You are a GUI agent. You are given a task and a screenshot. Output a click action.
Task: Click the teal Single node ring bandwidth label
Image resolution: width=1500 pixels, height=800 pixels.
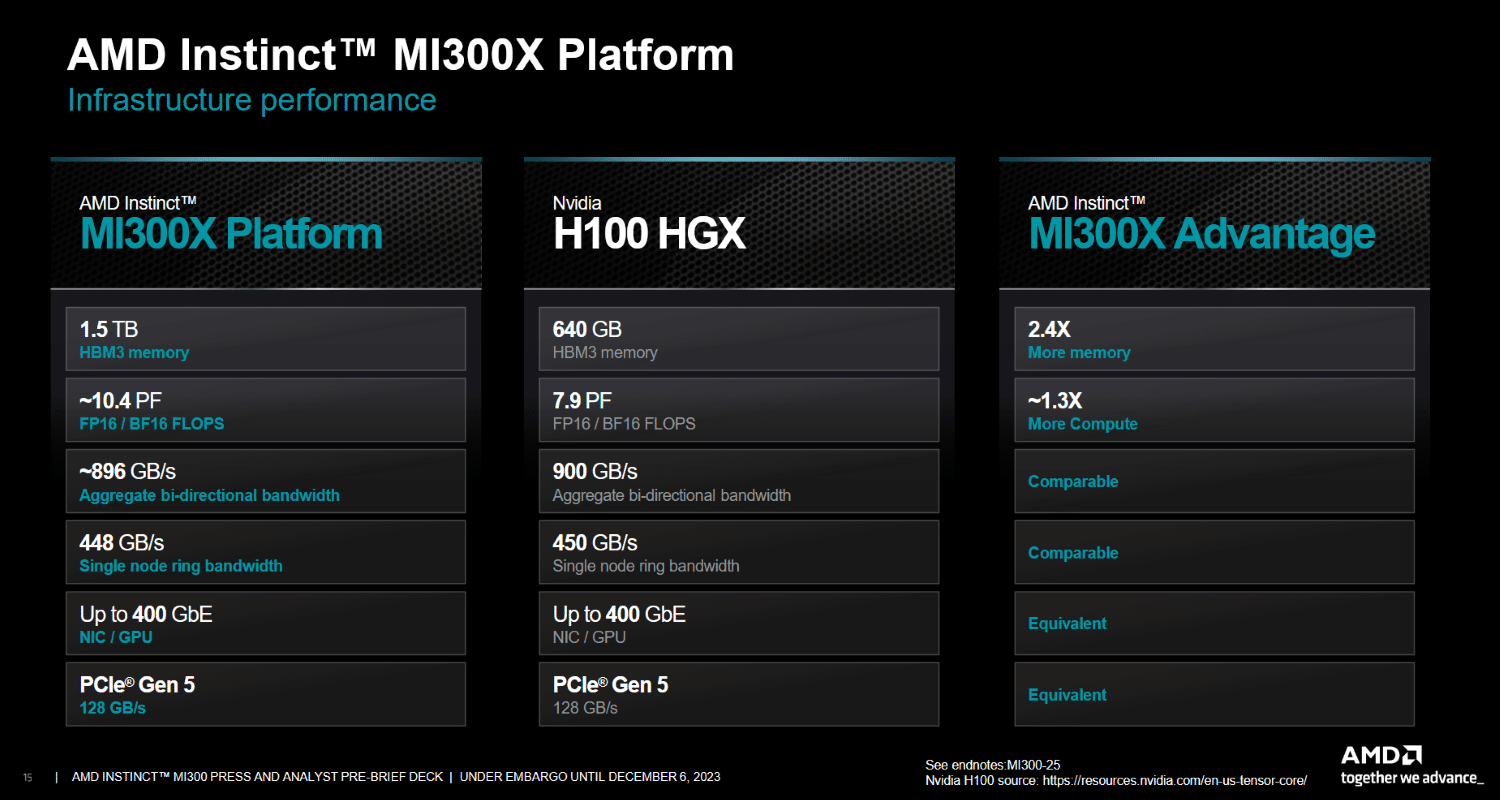[x=181, y=566]
